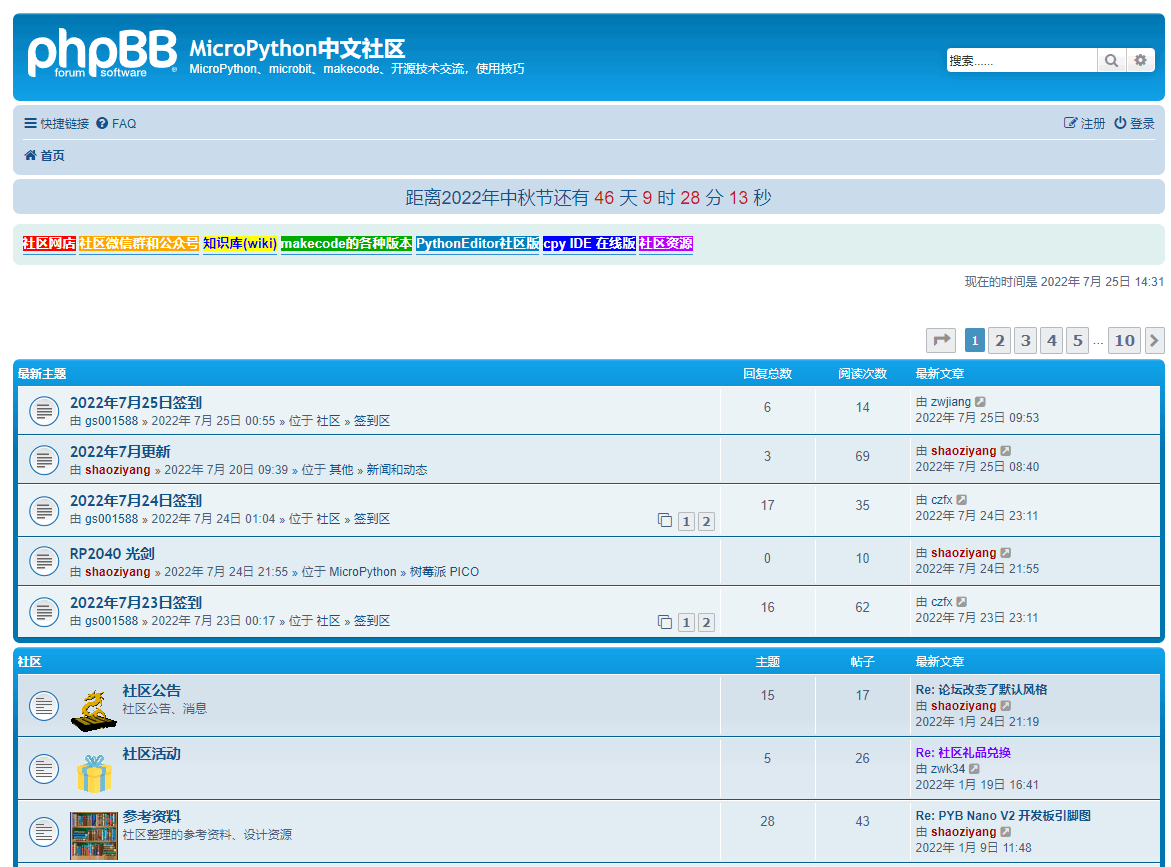The height and width of the screenshot is (867, 1171).
Task: Click 登录 to log in
Action: point(1135,124)
